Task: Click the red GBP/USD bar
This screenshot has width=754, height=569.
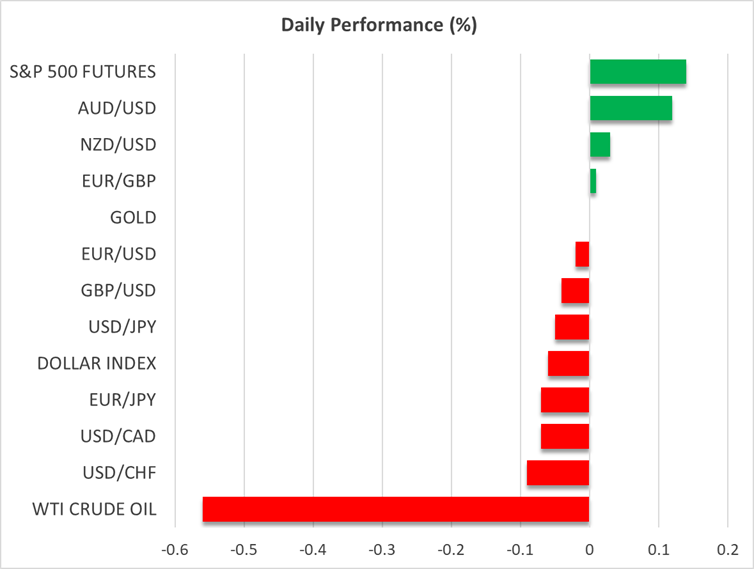Action: pos(575,290)
